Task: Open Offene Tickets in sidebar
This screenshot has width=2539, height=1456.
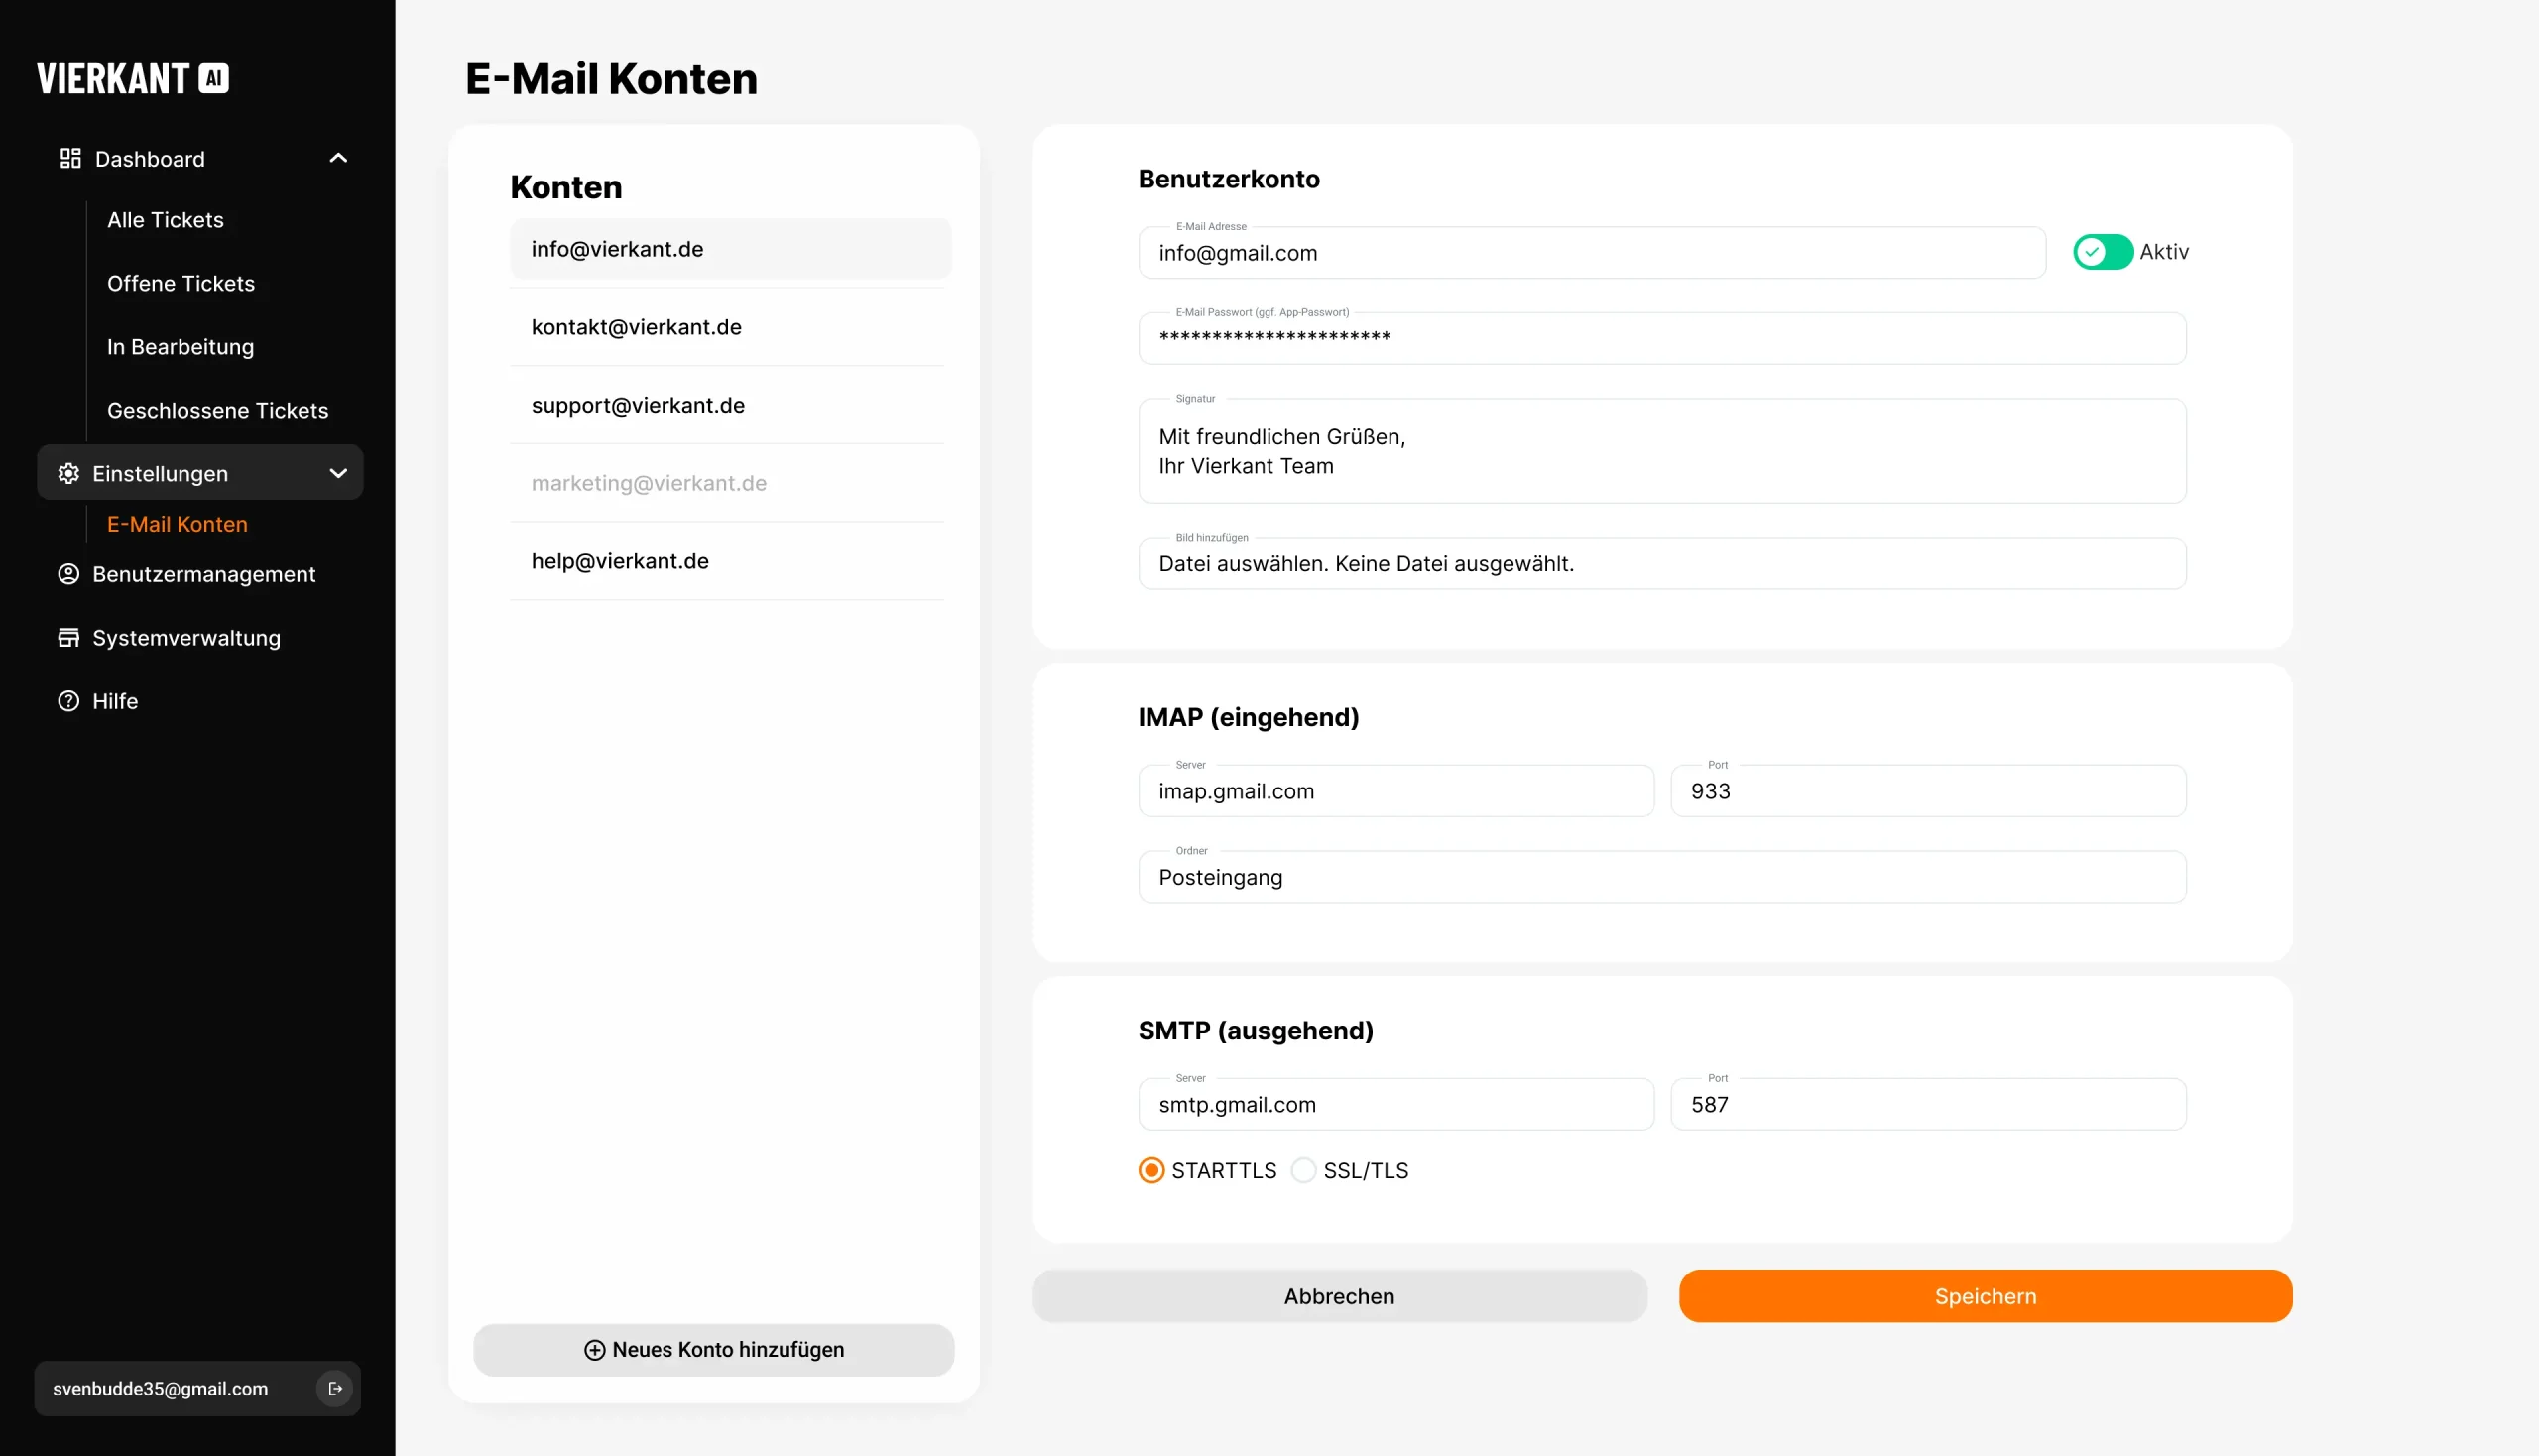Action: (181, 283)
